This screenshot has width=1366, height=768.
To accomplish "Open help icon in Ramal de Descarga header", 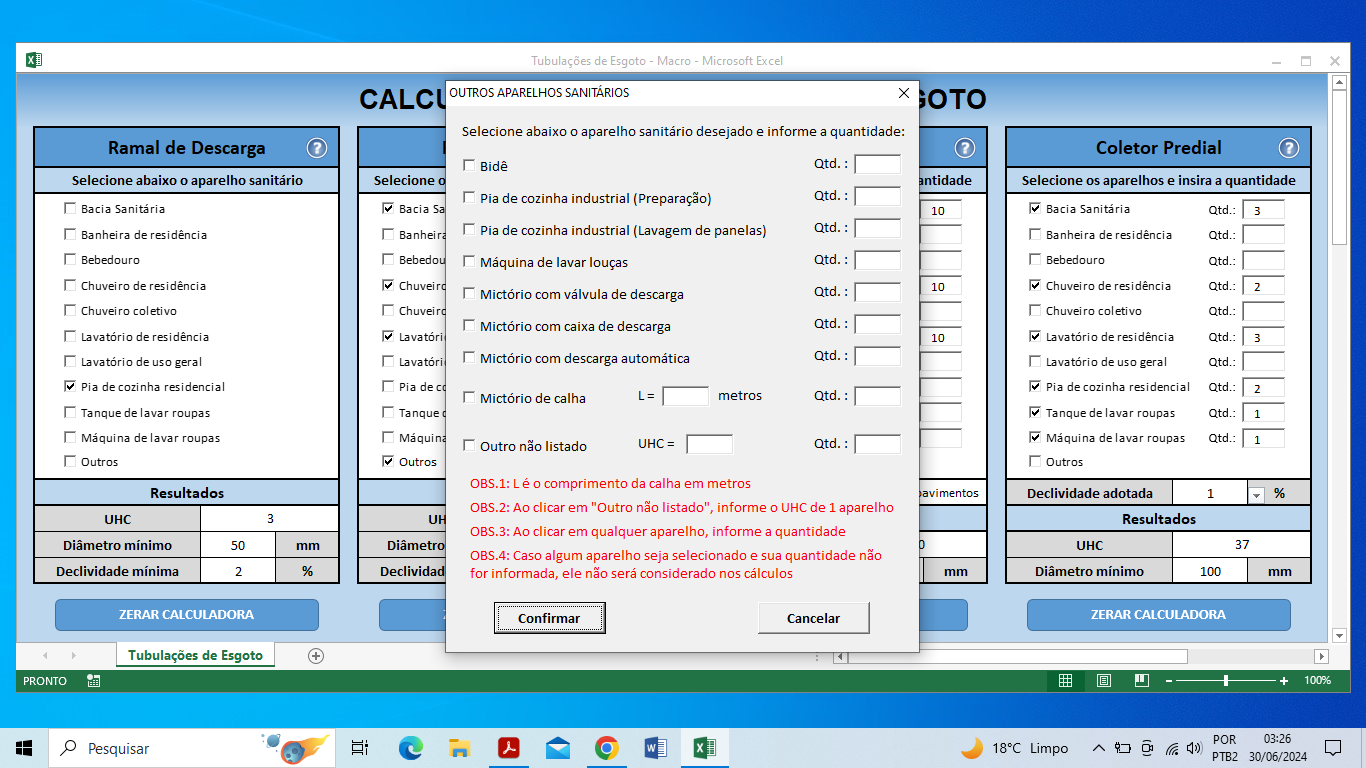I will coord(316,148).
